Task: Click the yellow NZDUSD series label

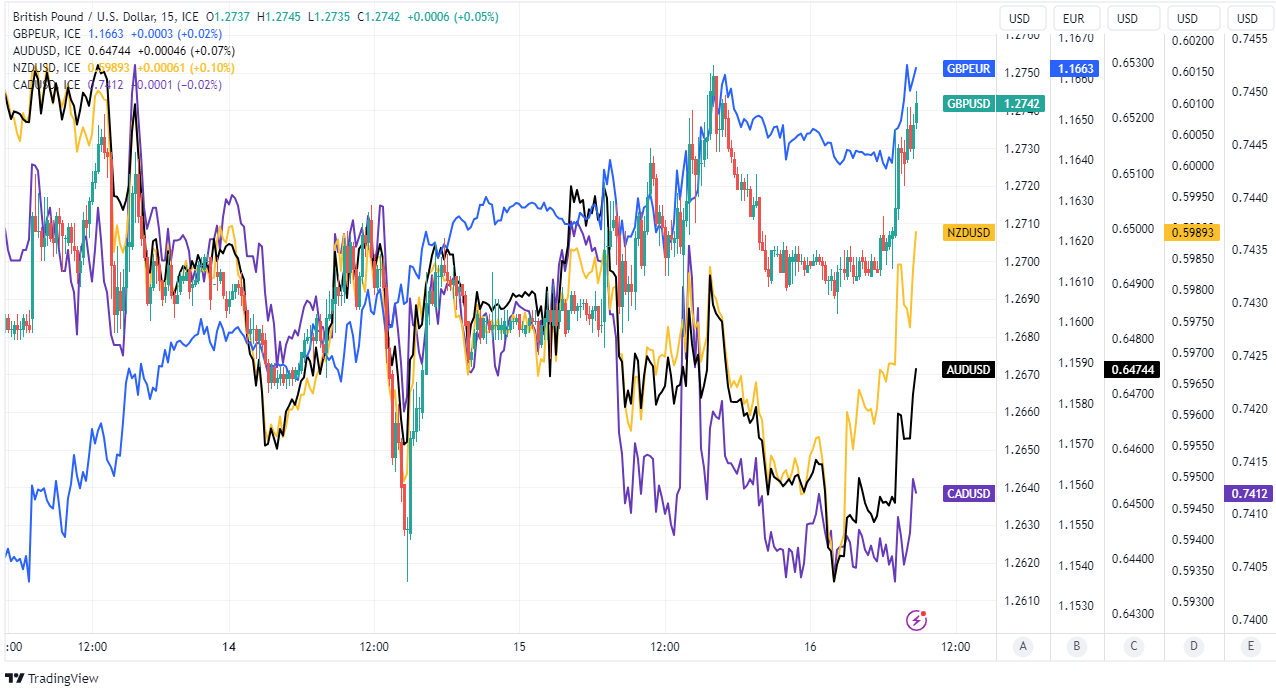Action: point(968,233)
